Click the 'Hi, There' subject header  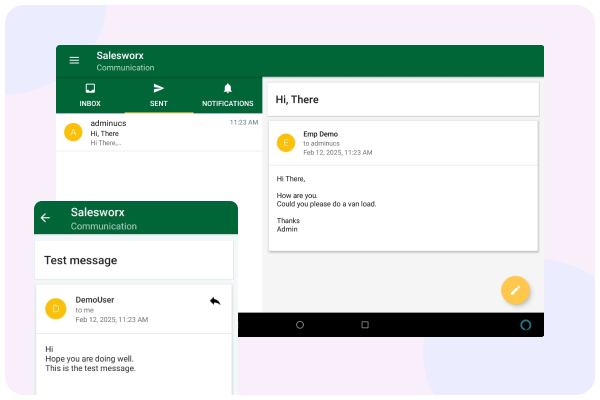point(296,99)
